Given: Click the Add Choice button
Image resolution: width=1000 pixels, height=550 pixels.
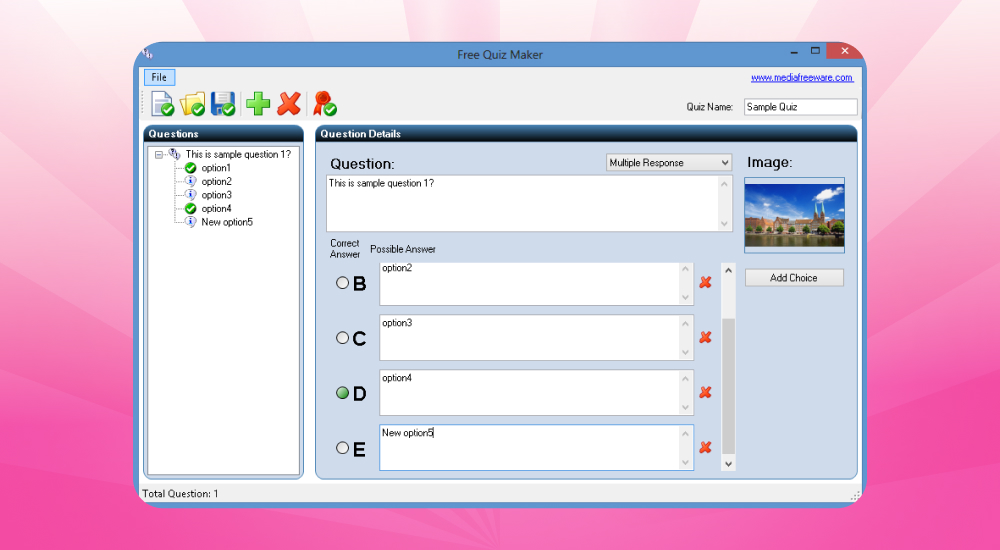Looking at the screenshot, I should pyautogui.click(x=794, y=278).
